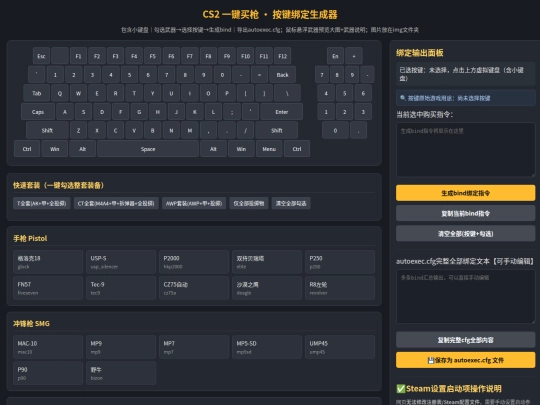Toggle the Tec-9 weapon card
540x405 pixels.
pyautogui.click(x=121, y=288)
